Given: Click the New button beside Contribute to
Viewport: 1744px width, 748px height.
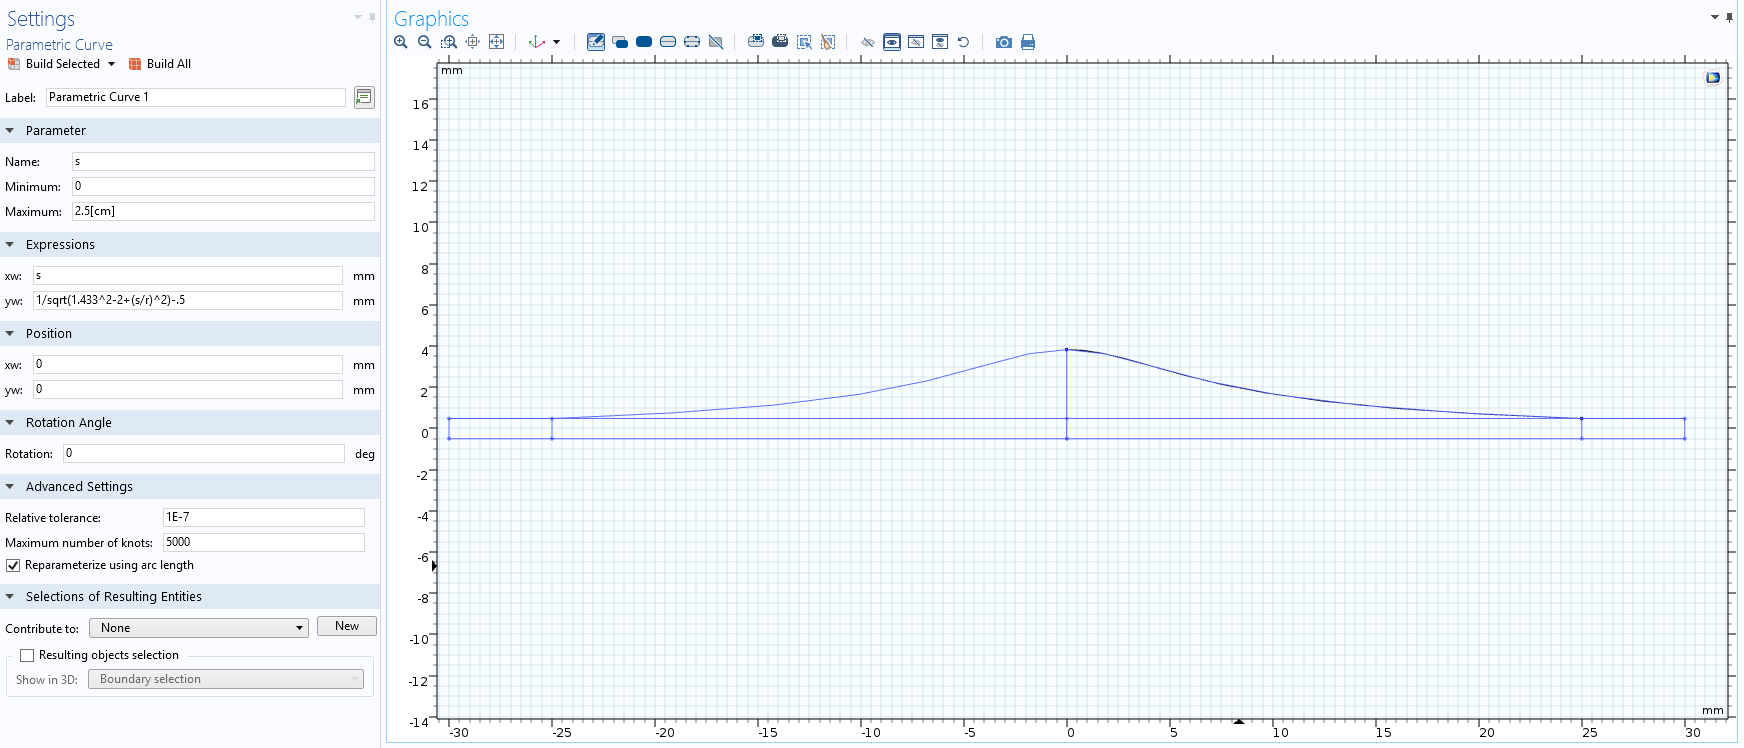Looking at the screenshot, I should pos(346,626).
